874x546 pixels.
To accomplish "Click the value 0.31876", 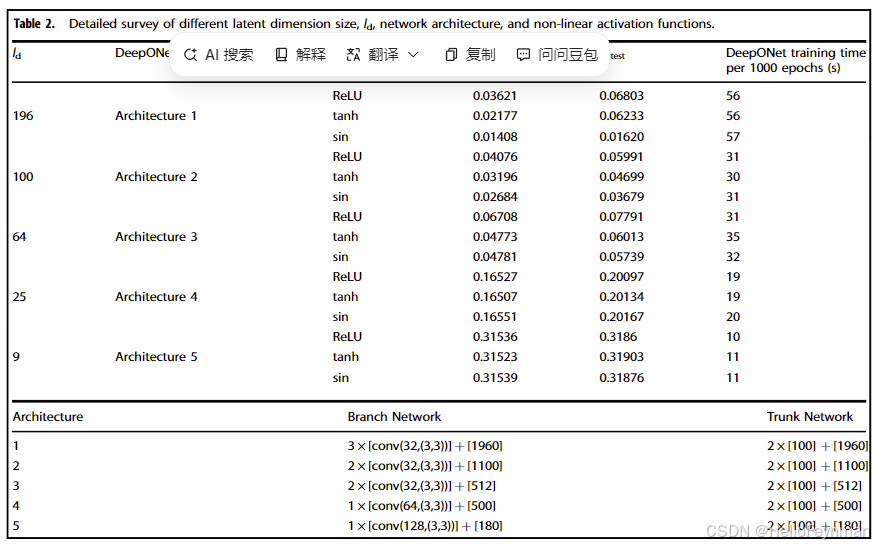I will tap(621, 378).
